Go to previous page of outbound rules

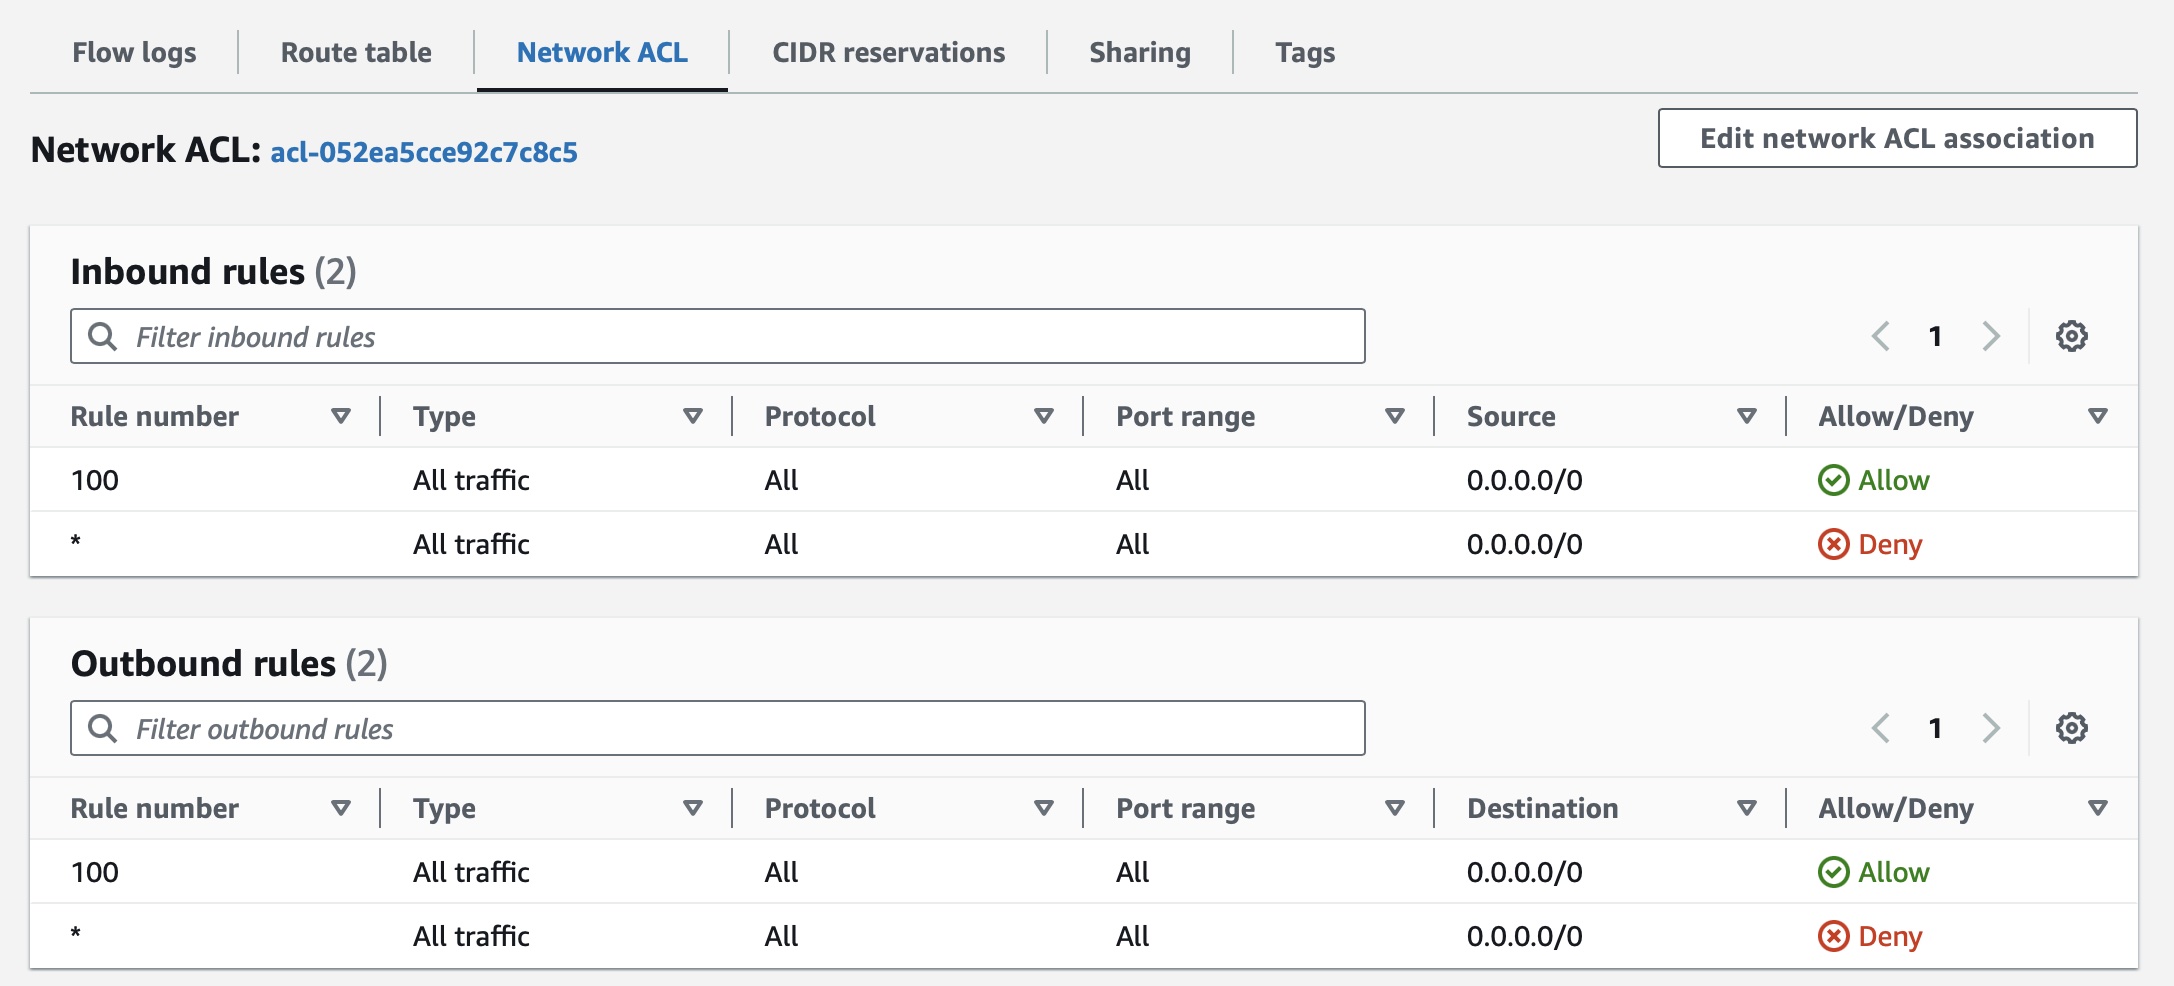(x=1880, y=728)
